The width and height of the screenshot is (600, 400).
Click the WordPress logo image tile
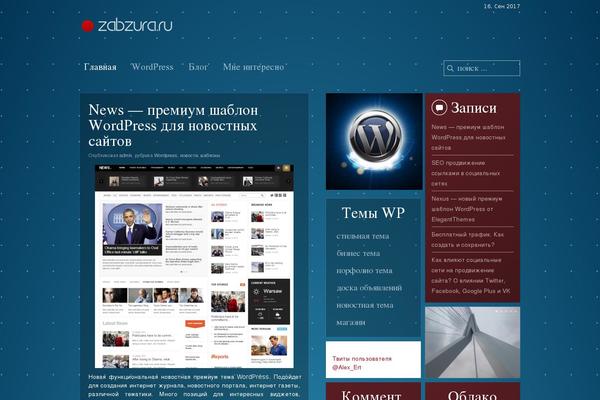[x=374, y=141]
